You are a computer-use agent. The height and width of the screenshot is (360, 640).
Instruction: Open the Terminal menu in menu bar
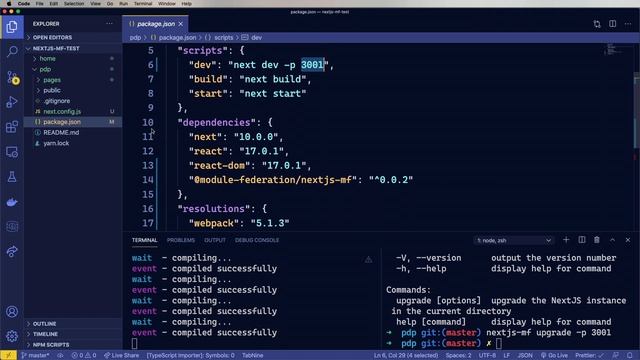pos(143,4)
